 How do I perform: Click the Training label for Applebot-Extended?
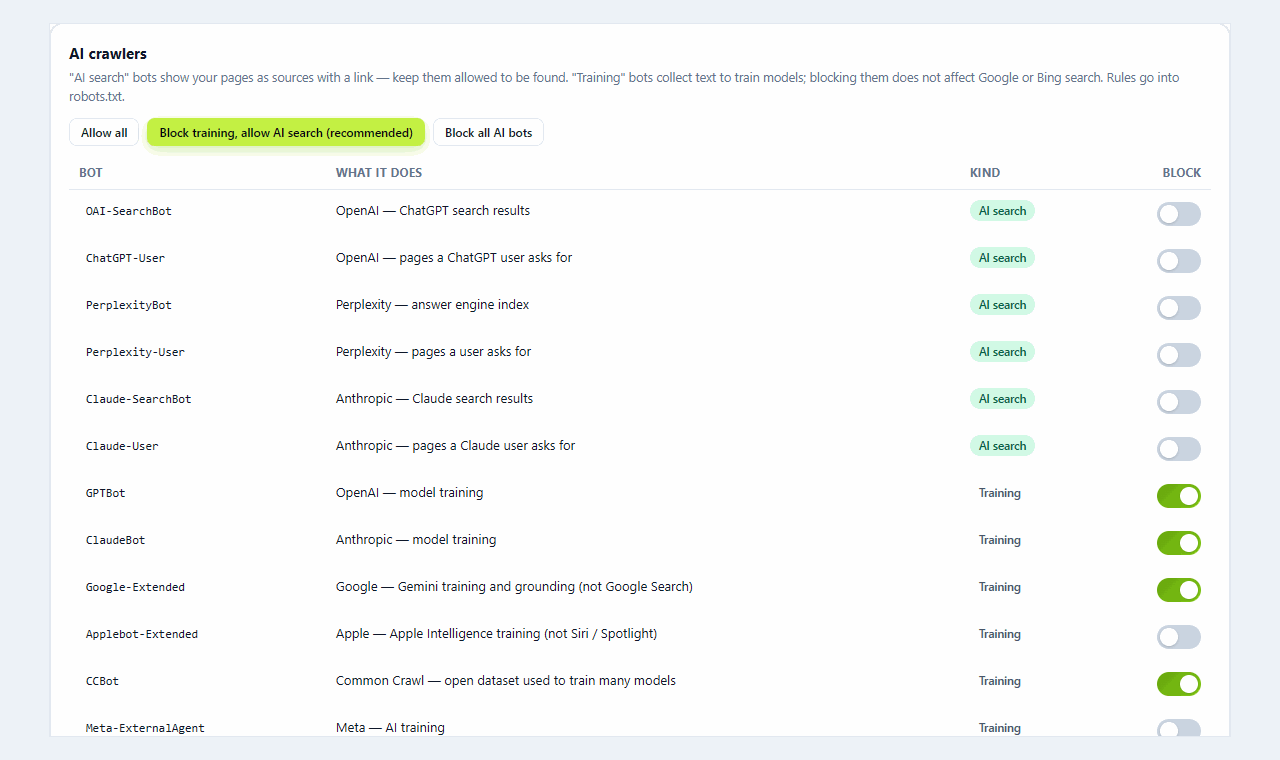point(999,634)
